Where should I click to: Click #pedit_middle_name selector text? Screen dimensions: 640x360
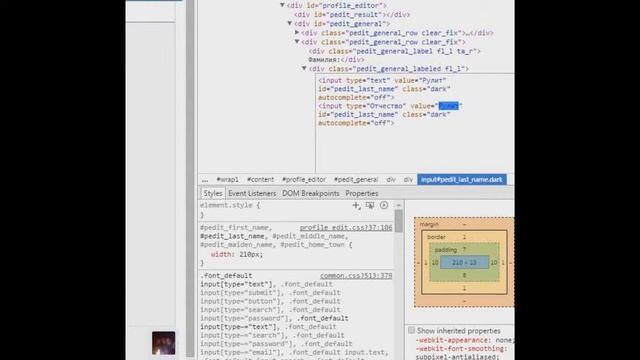308,236
